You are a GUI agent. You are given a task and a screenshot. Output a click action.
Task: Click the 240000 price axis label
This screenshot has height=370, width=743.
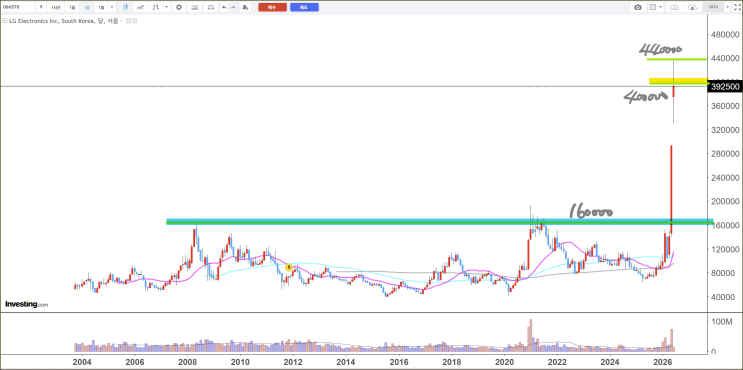[726, 178]
